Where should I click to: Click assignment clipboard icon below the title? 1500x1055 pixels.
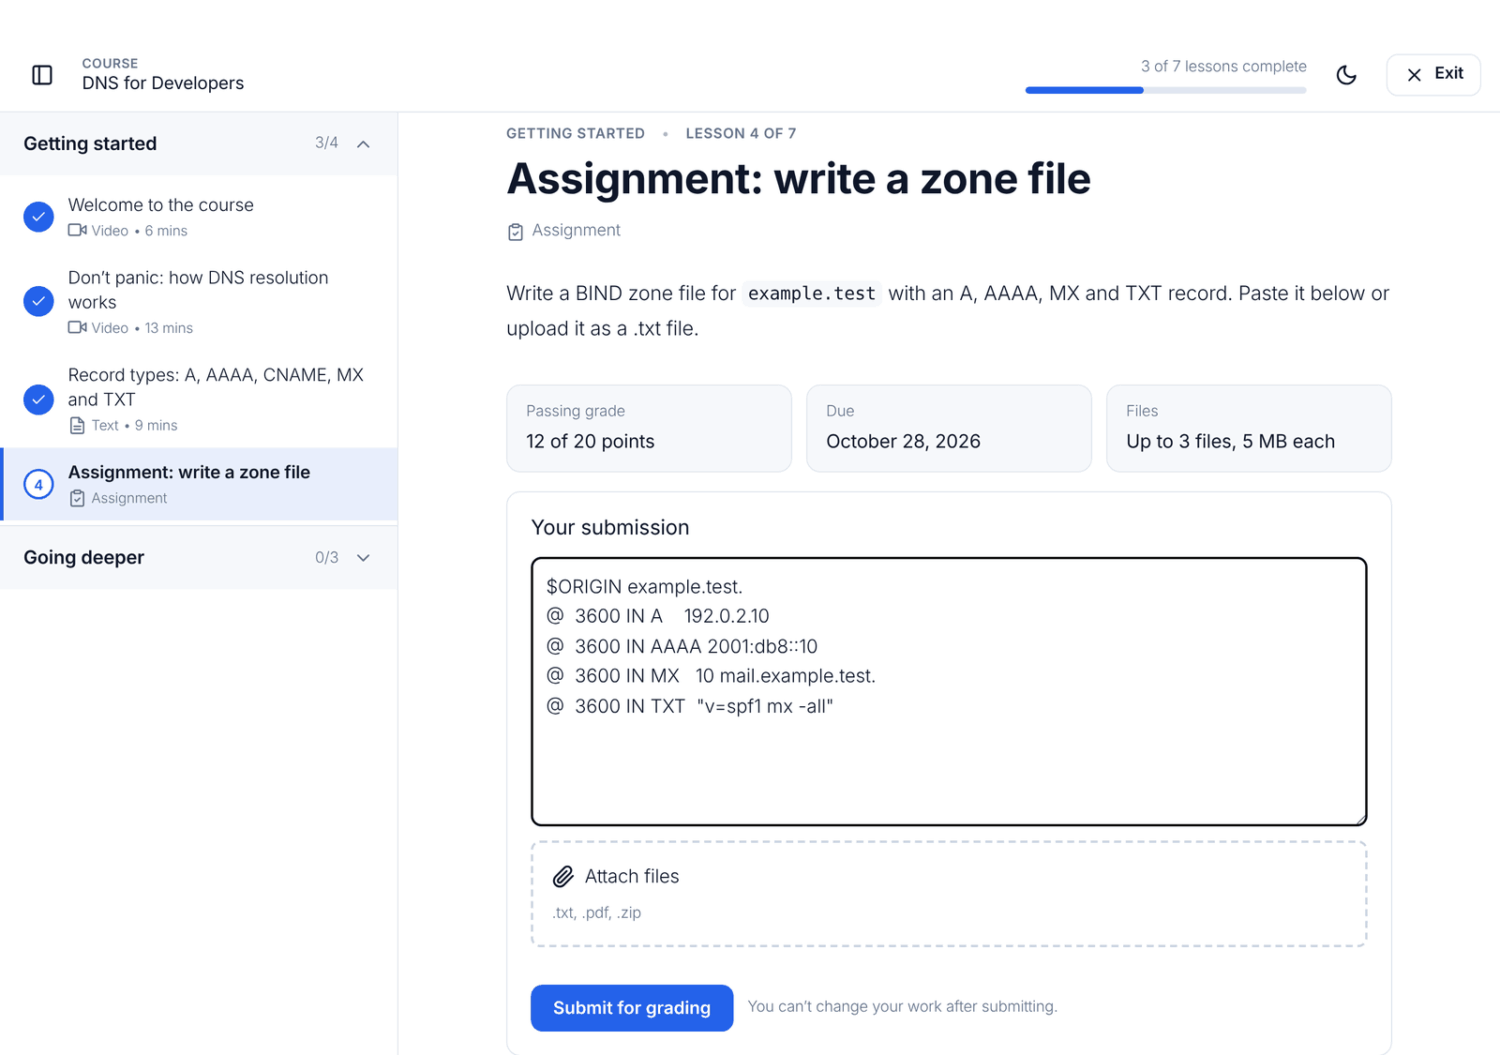tap(515, 232)
